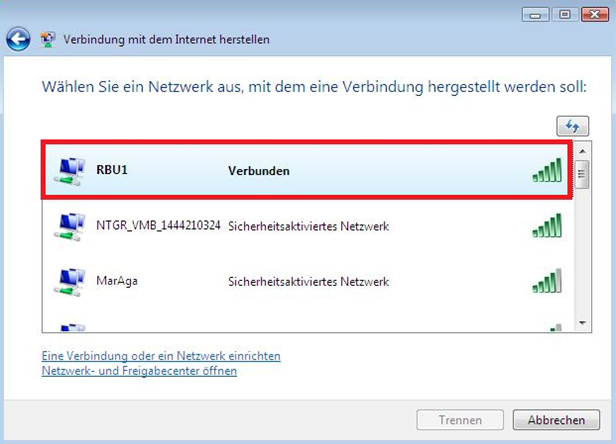Click the scrollbar up arrow

point(583,151)
